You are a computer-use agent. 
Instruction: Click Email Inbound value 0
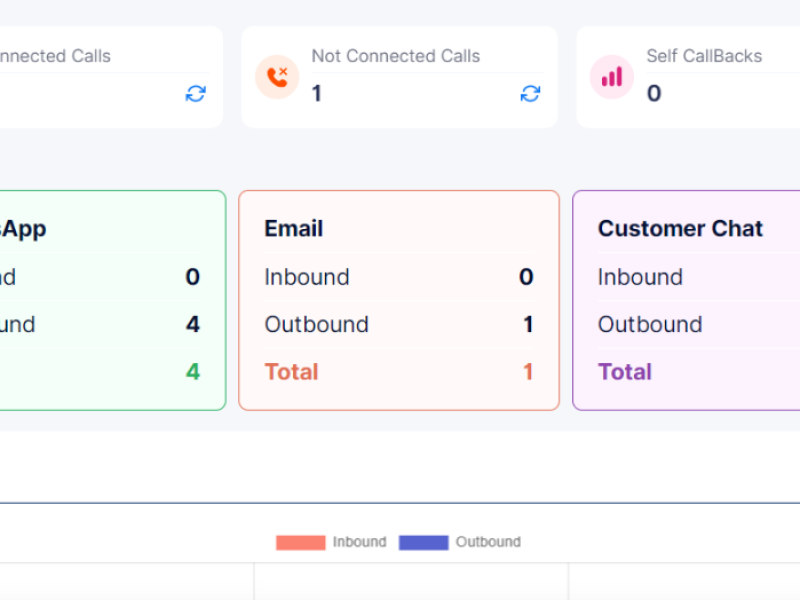click(x=526, y=277)
